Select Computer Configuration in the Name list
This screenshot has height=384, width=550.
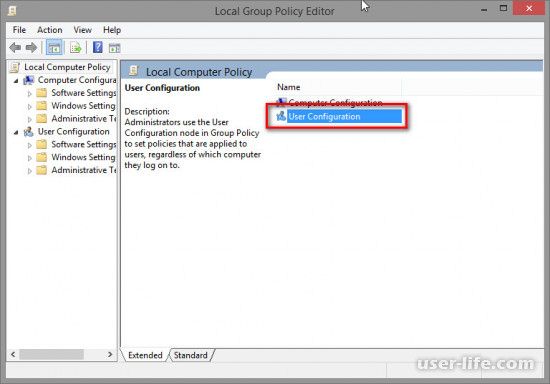335,103
